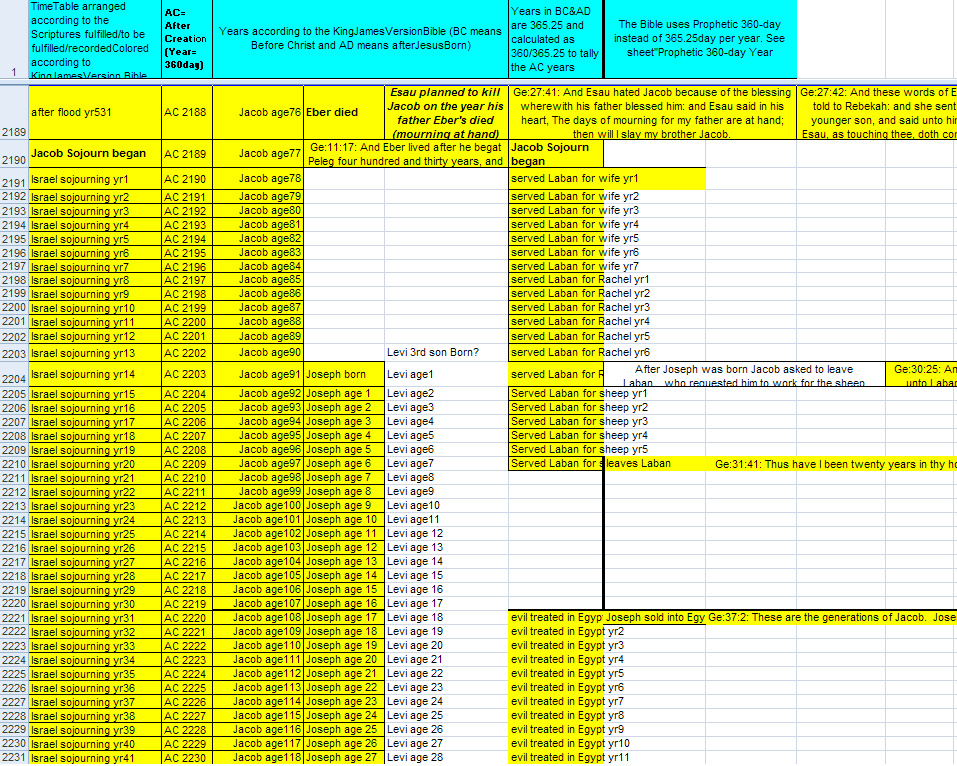957x766 pixels.
Task: Select the 'Jacob age113' cell
Action: [258, 688]
